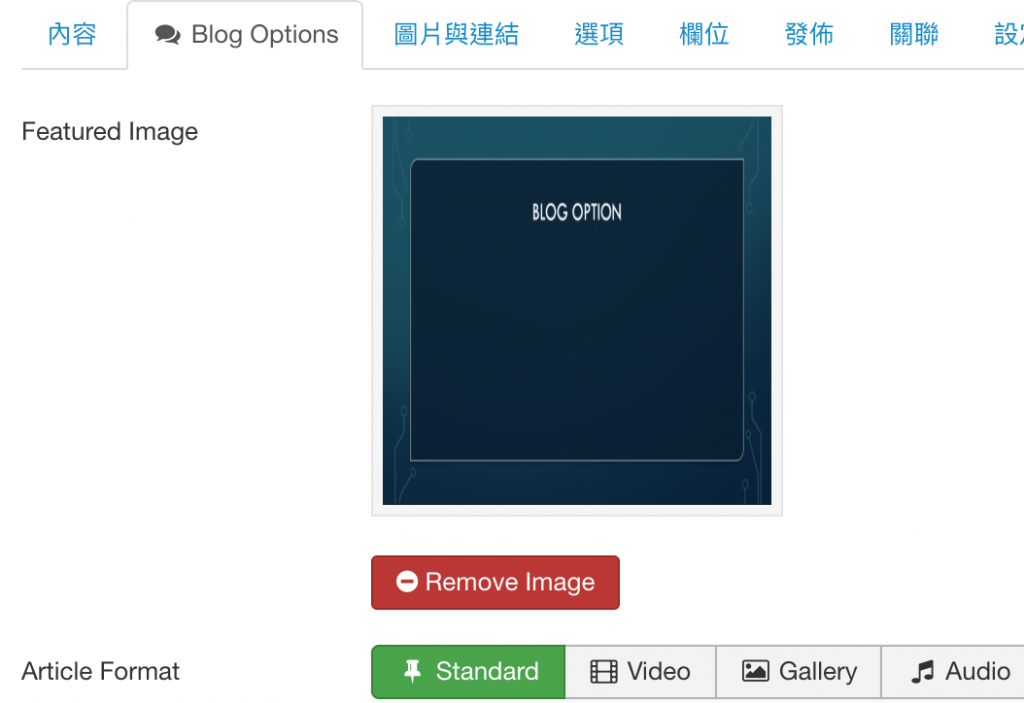
Task: Click the picture icon on Gallery
Action: tap(755, 671)
